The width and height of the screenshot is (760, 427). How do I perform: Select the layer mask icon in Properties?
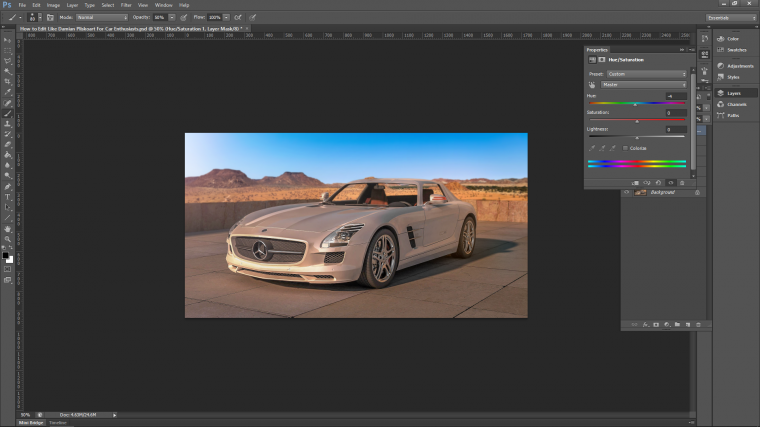[602, 60]
